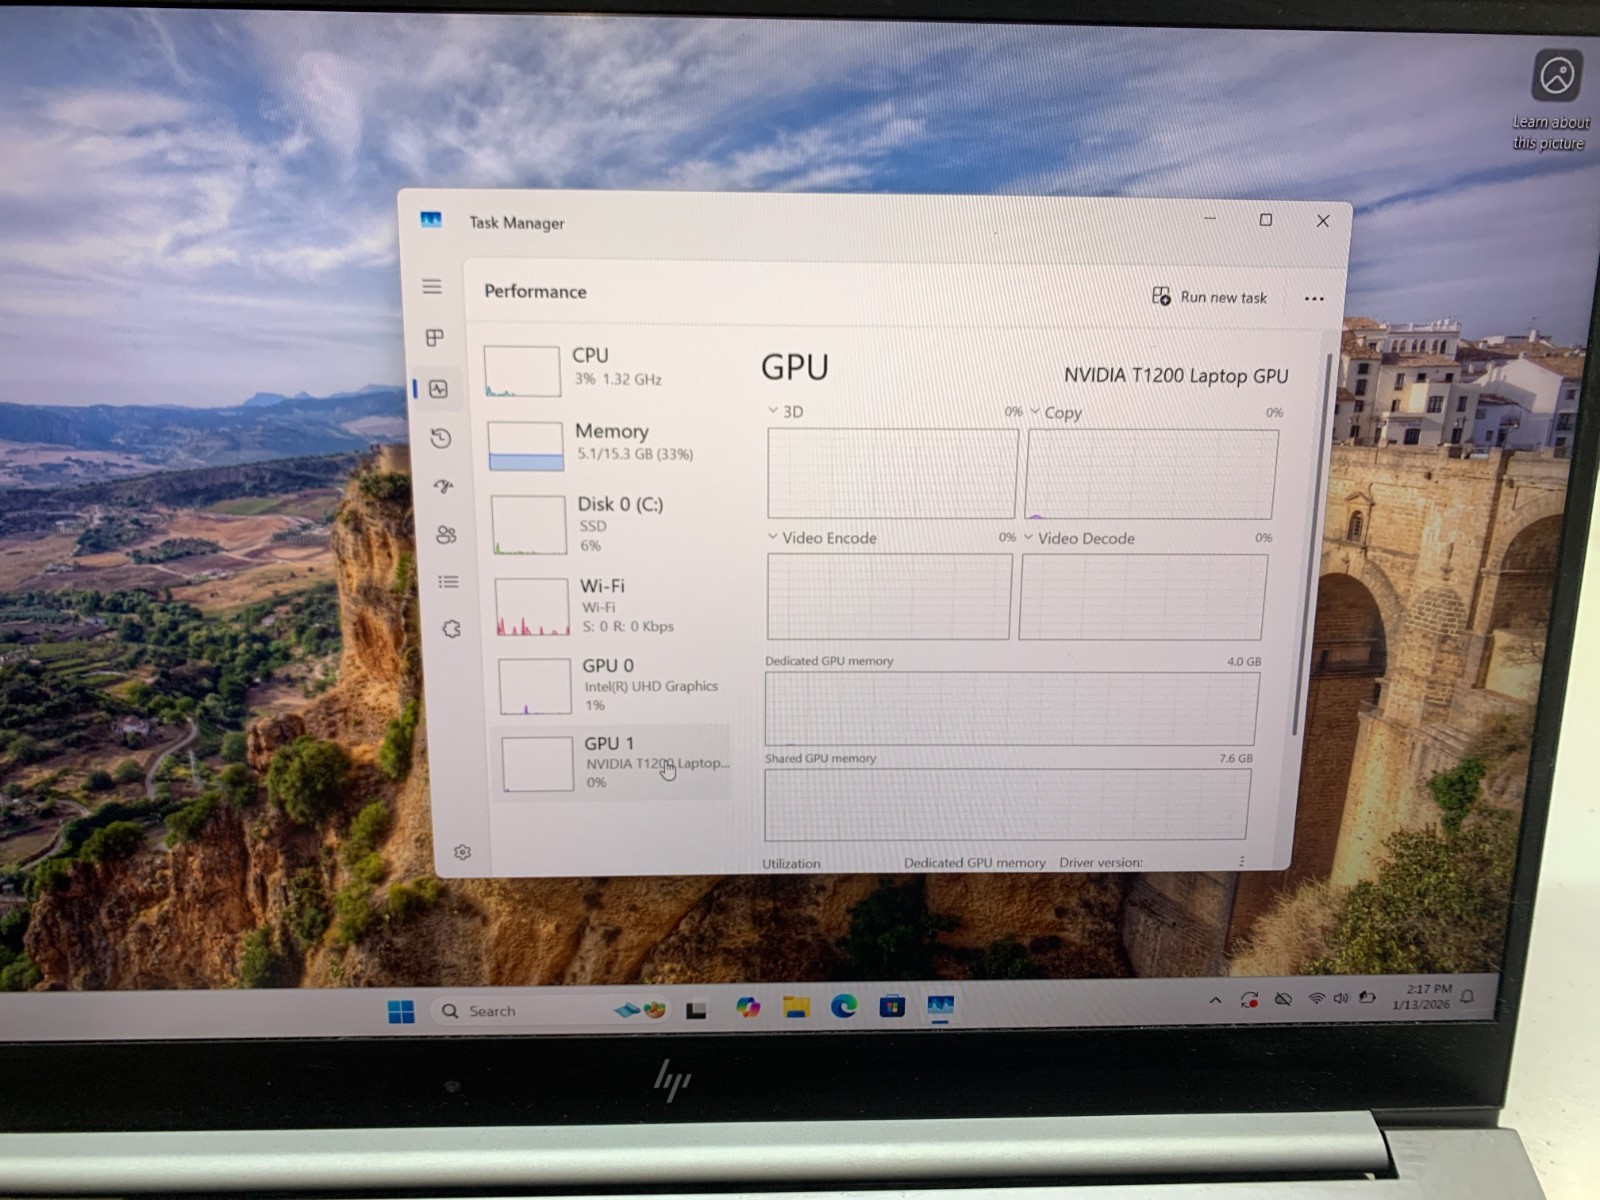The width and height of the screenshot is (1600, 1200).
Task: Open the volume speaker tray icon
Action: click(1341, 999)
